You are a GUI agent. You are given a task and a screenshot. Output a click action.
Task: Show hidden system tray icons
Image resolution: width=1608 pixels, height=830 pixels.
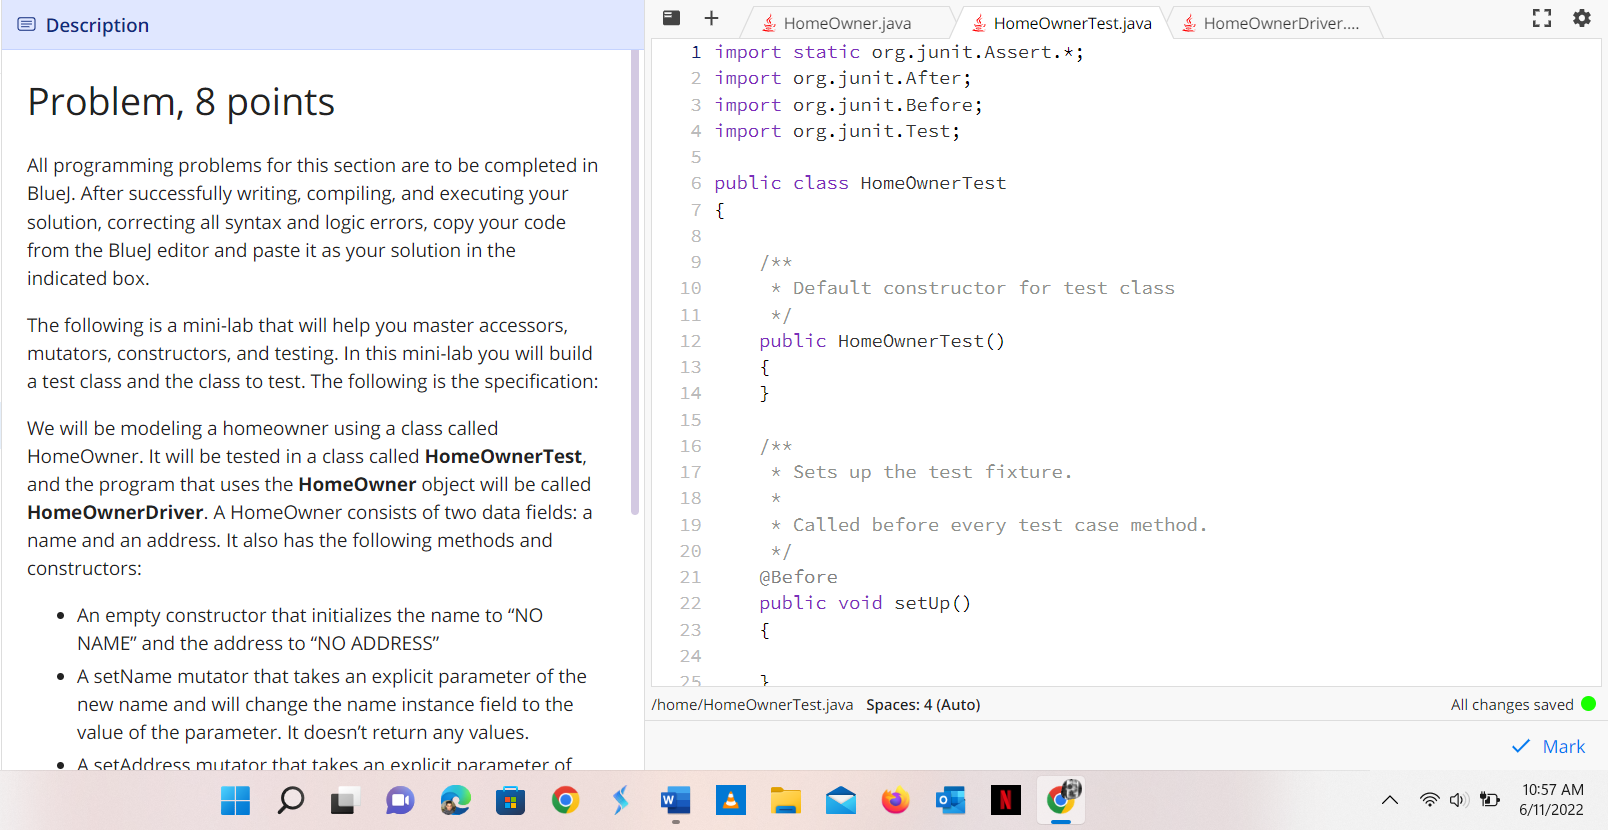pos(1390,800)
